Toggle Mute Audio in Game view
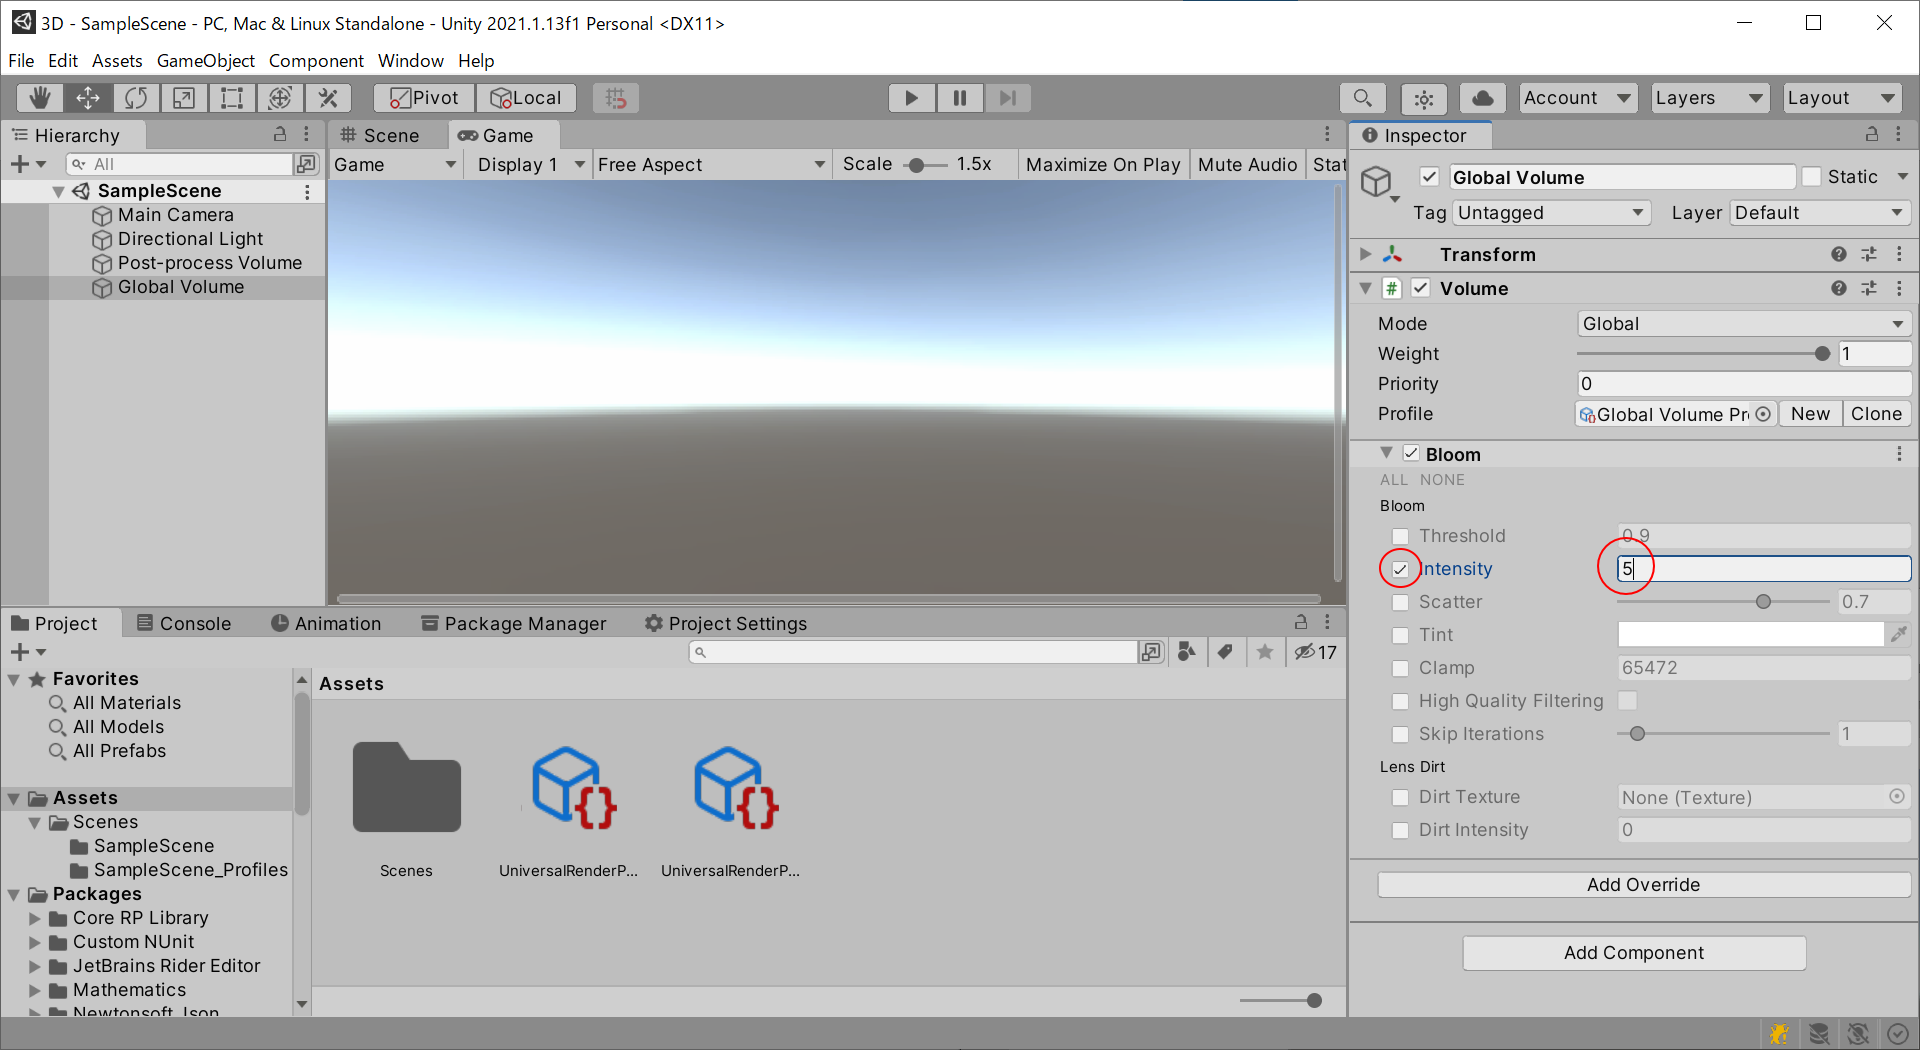 coord(1247,165)
